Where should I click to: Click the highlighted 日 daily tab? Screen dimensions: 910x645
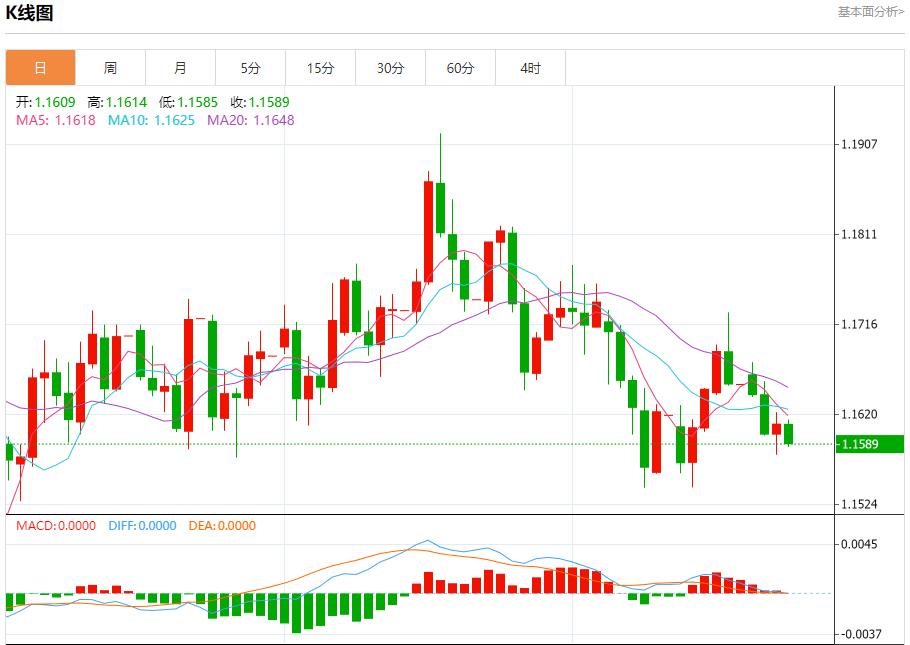(40, 67)
